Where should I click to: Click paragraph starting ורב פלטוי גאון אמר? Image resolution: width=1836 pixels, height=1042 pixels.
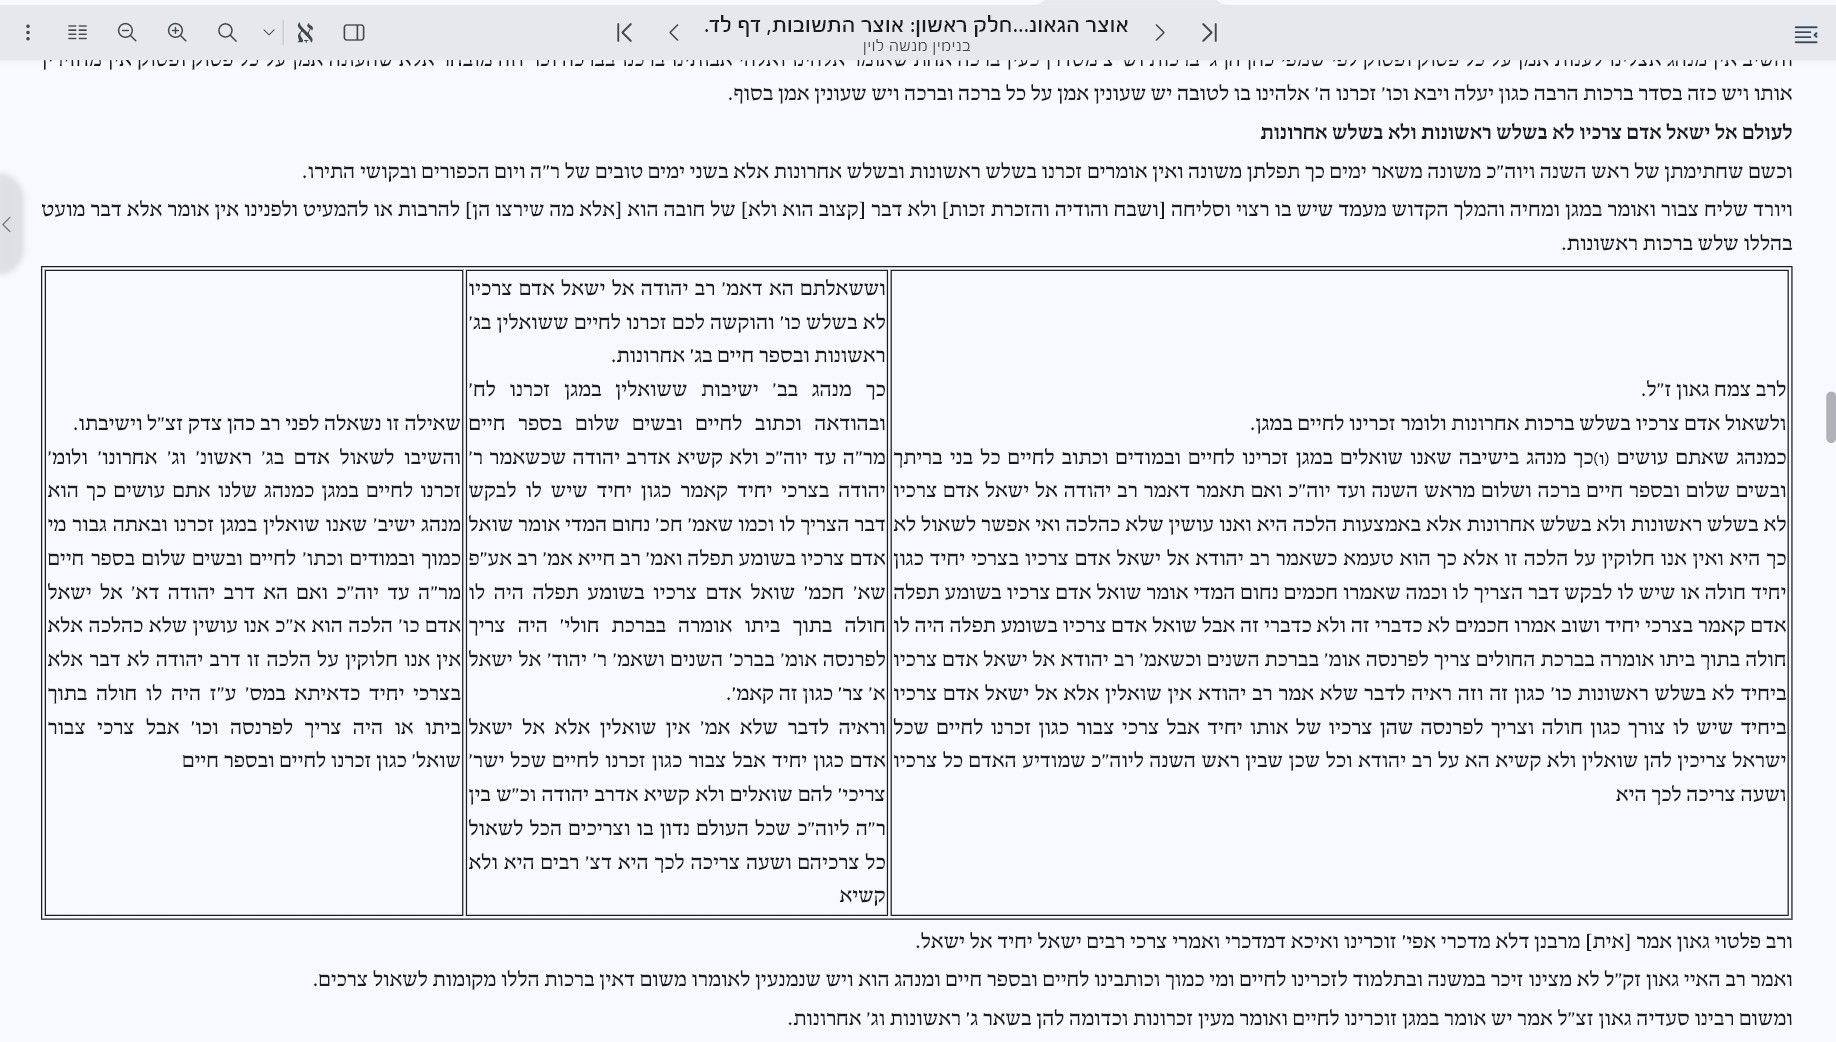[1354, 941]
